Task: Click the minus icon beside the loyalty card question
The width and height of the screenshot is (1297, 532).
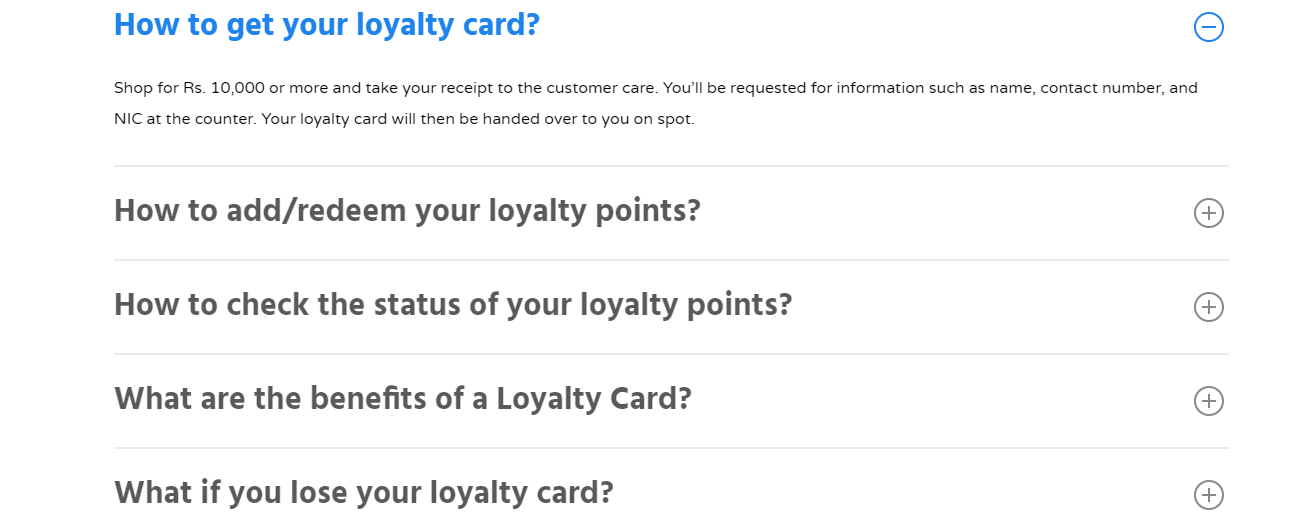Action: (x=1208, y=27)
